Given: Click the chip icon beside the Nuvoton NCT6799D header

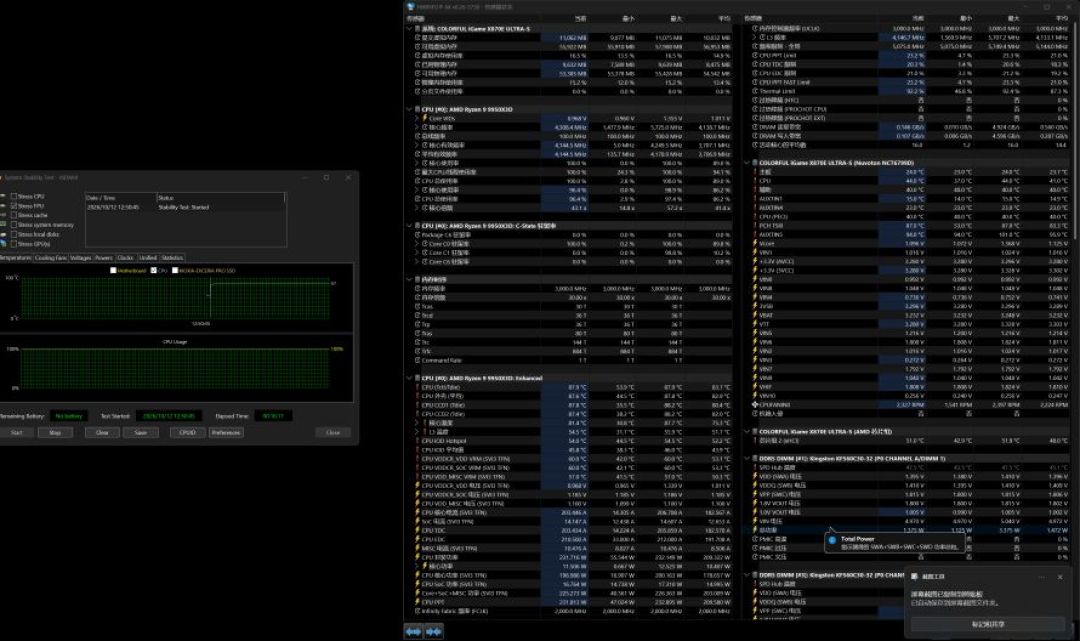Looking at the screenshot, I should 755,163.
